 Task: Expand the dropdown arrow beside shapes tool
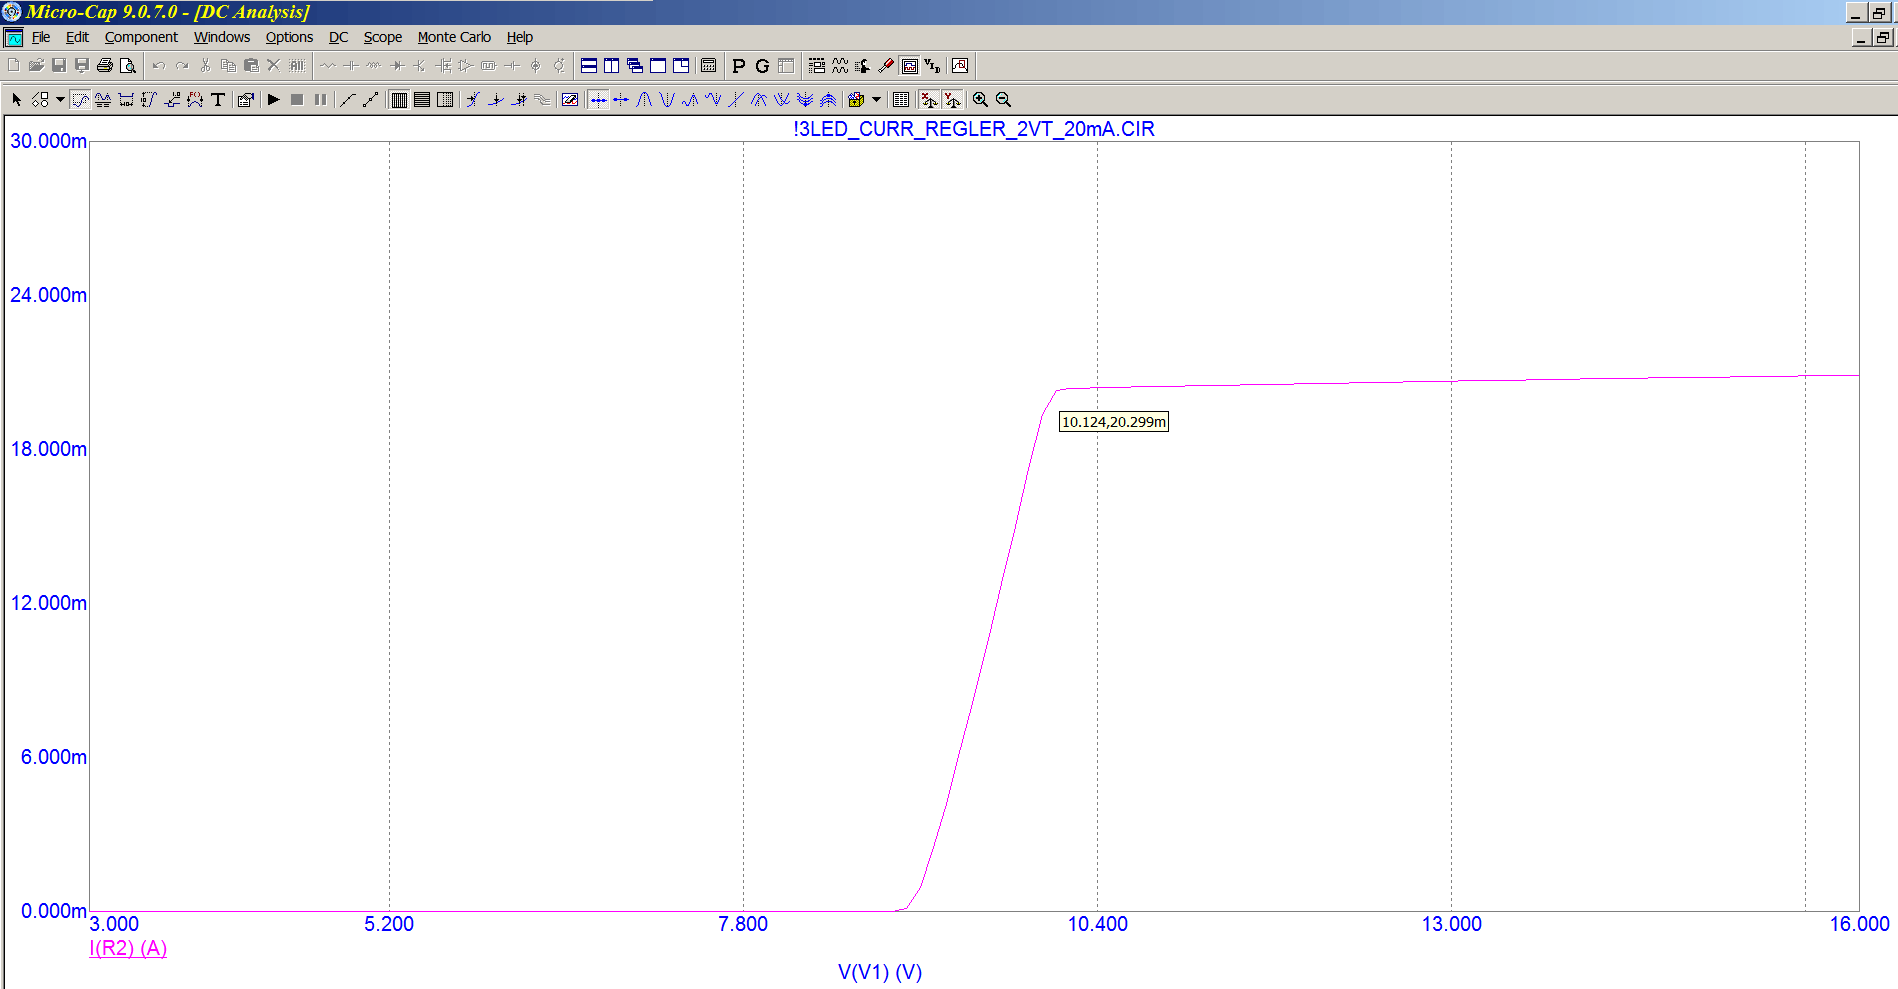pos(60,100)
